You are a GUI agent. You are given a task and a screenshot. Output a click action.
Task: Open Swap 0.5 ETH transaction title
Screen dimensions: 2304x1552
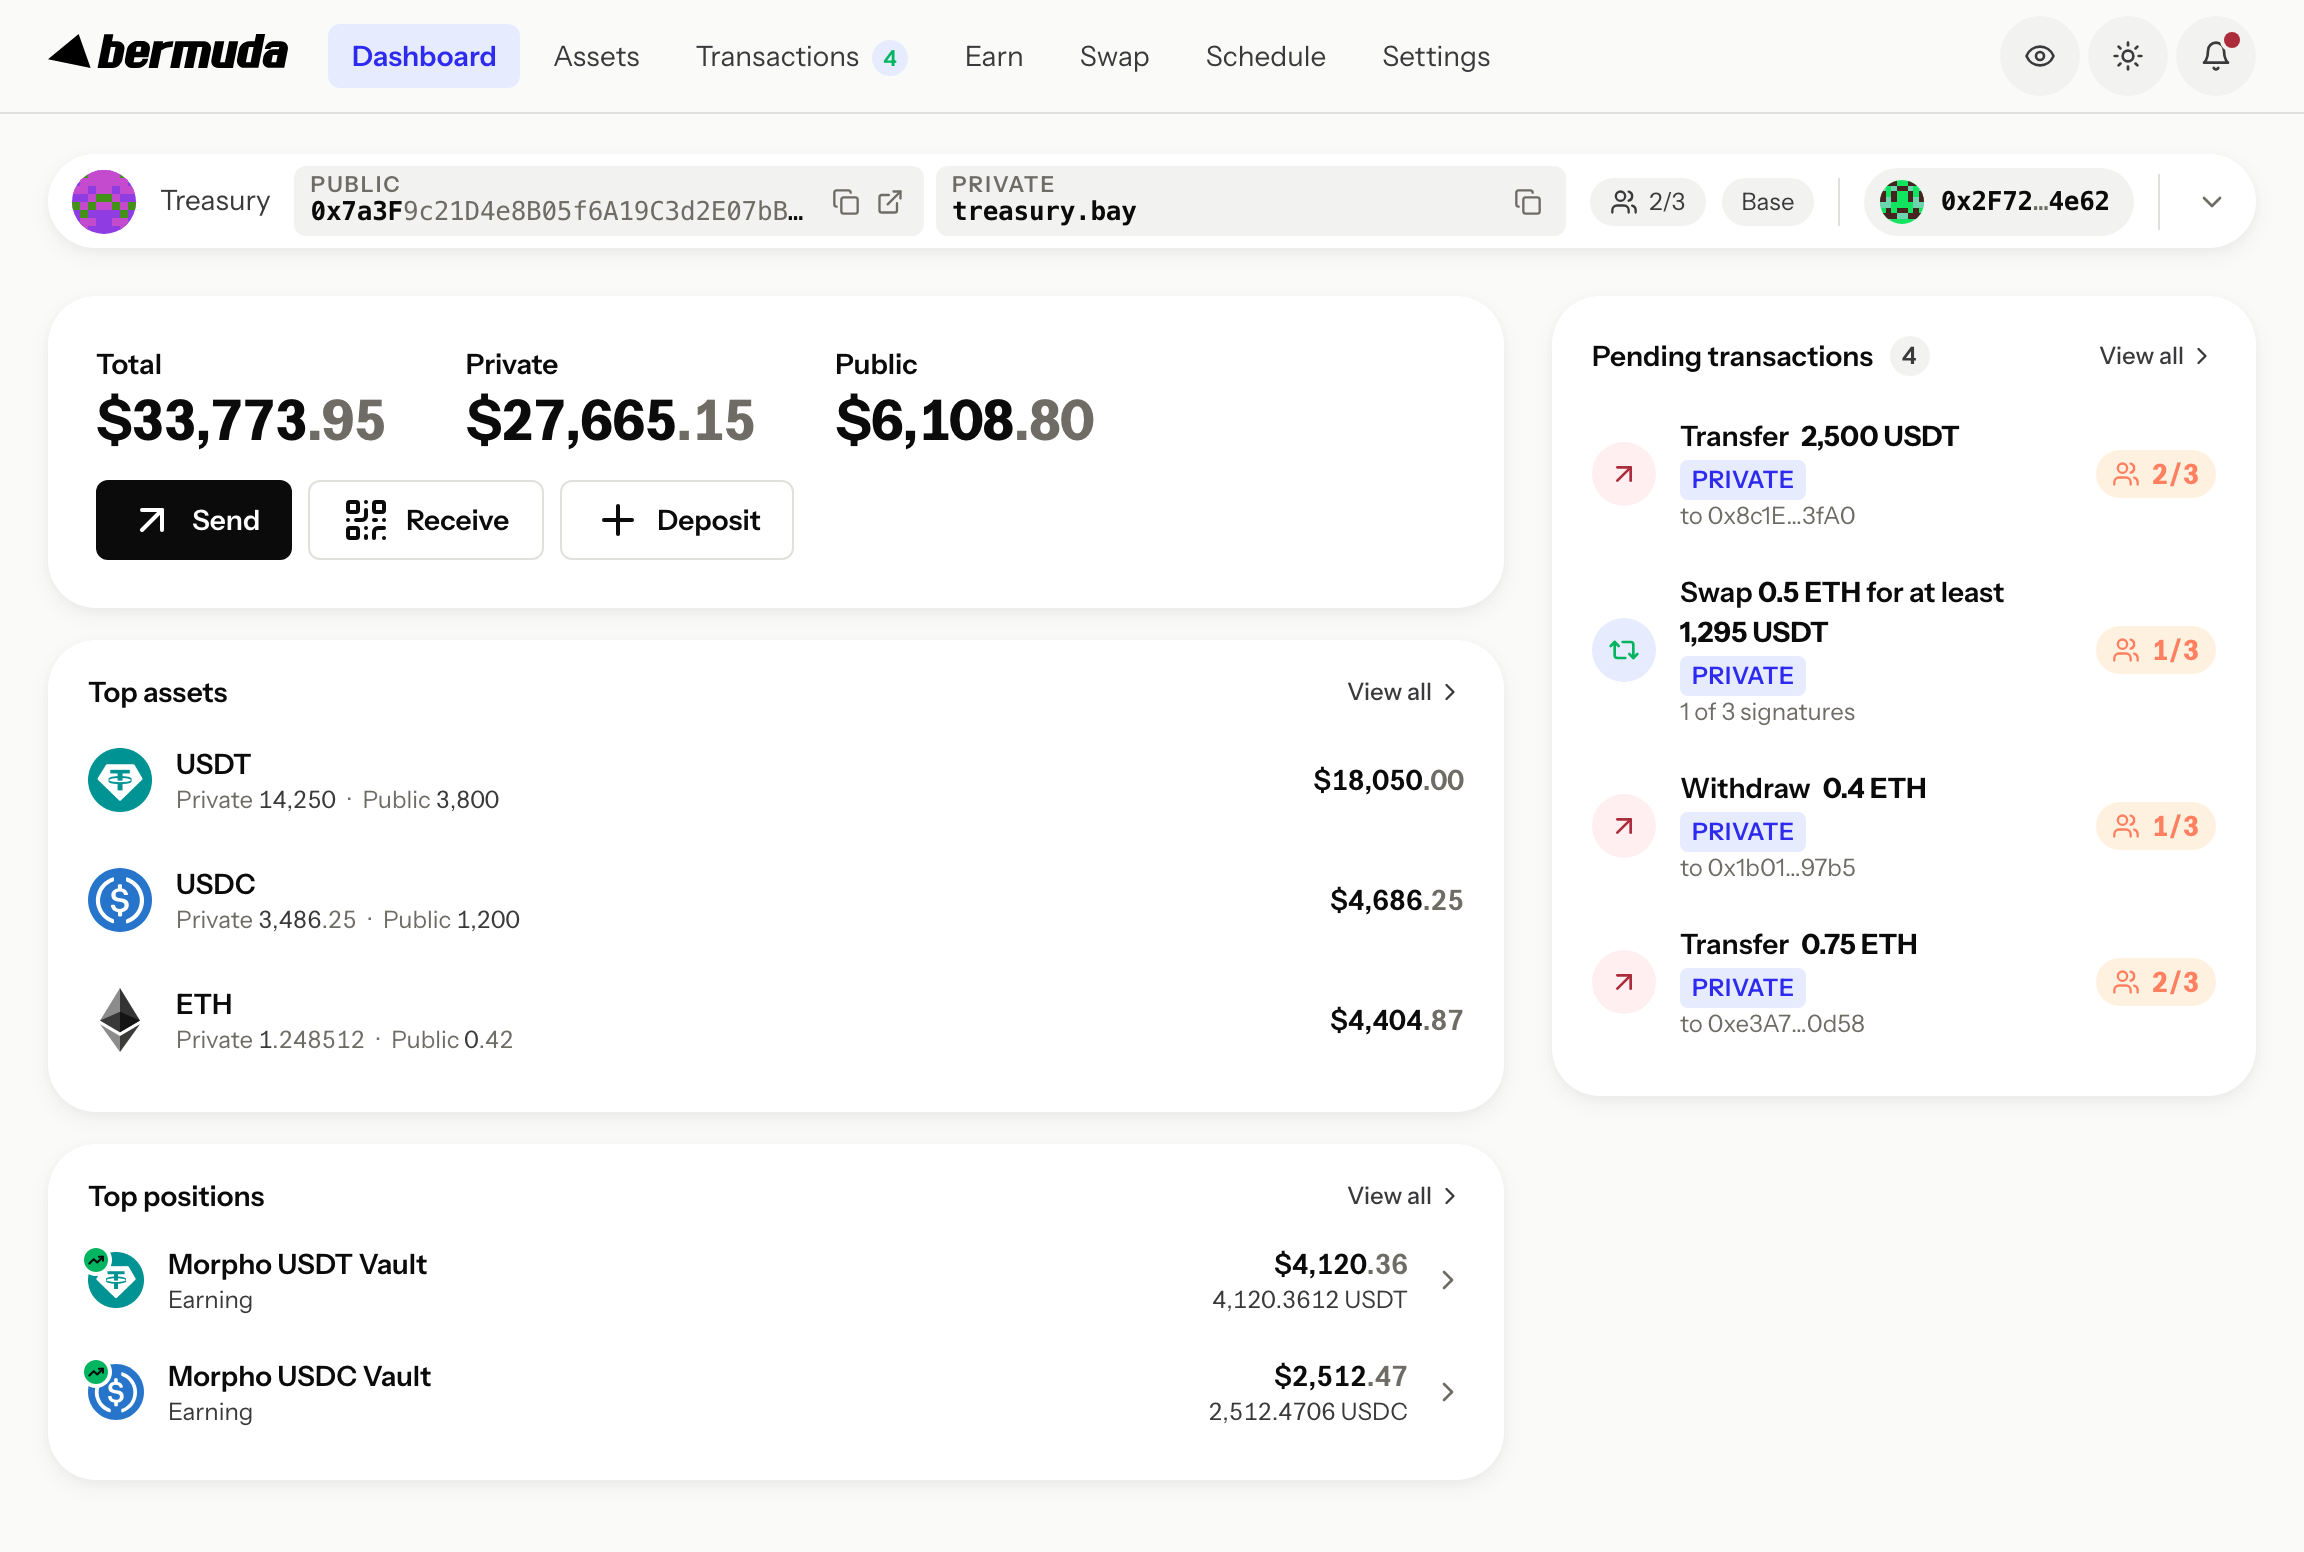tap(1841, 612)
